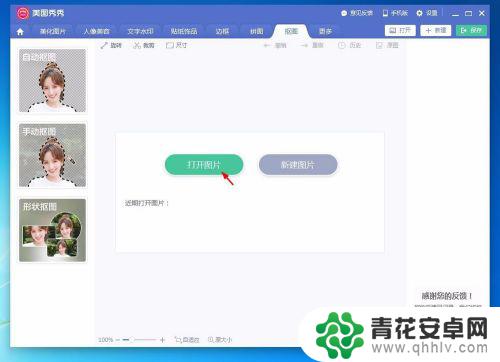
Task: Click the 新建图片 button
Action: (298, 164)
